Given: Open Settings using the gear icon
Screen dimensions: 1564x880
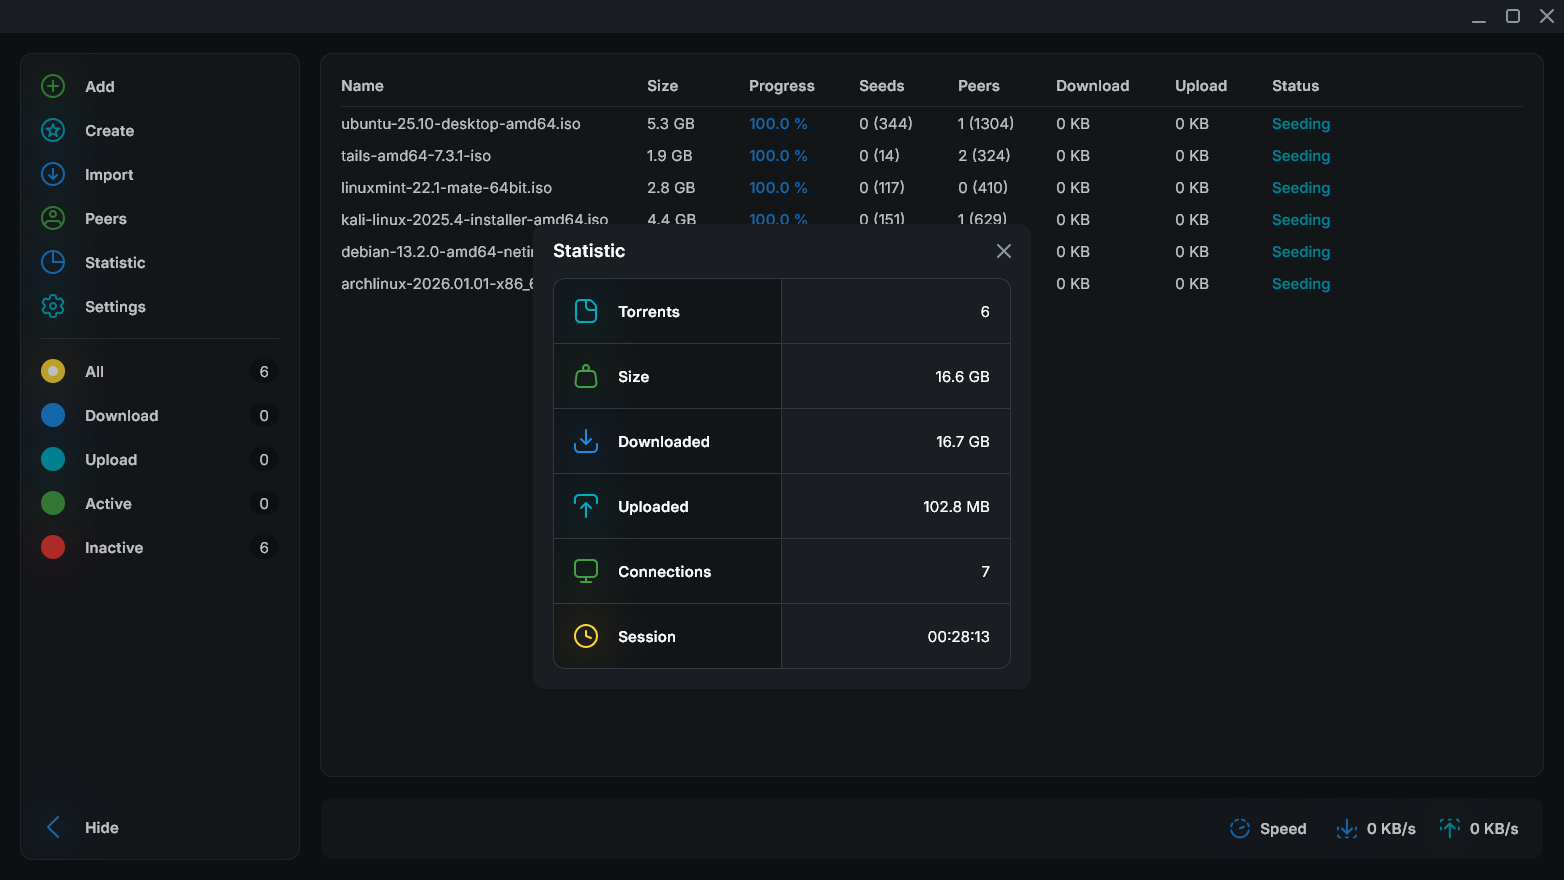Looking at the screenshot, I should [52, 306].
